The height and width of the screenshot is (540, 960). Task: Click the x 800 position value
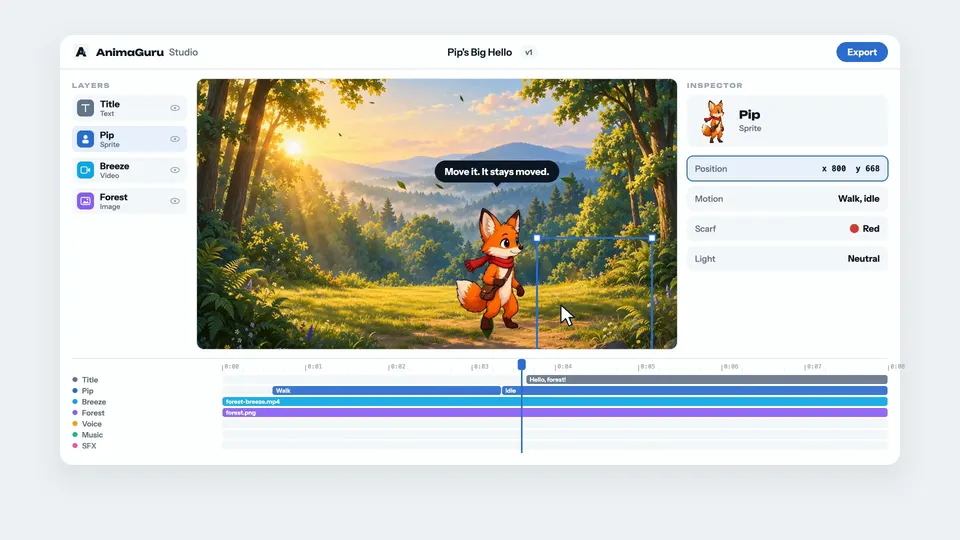[834, 168]
